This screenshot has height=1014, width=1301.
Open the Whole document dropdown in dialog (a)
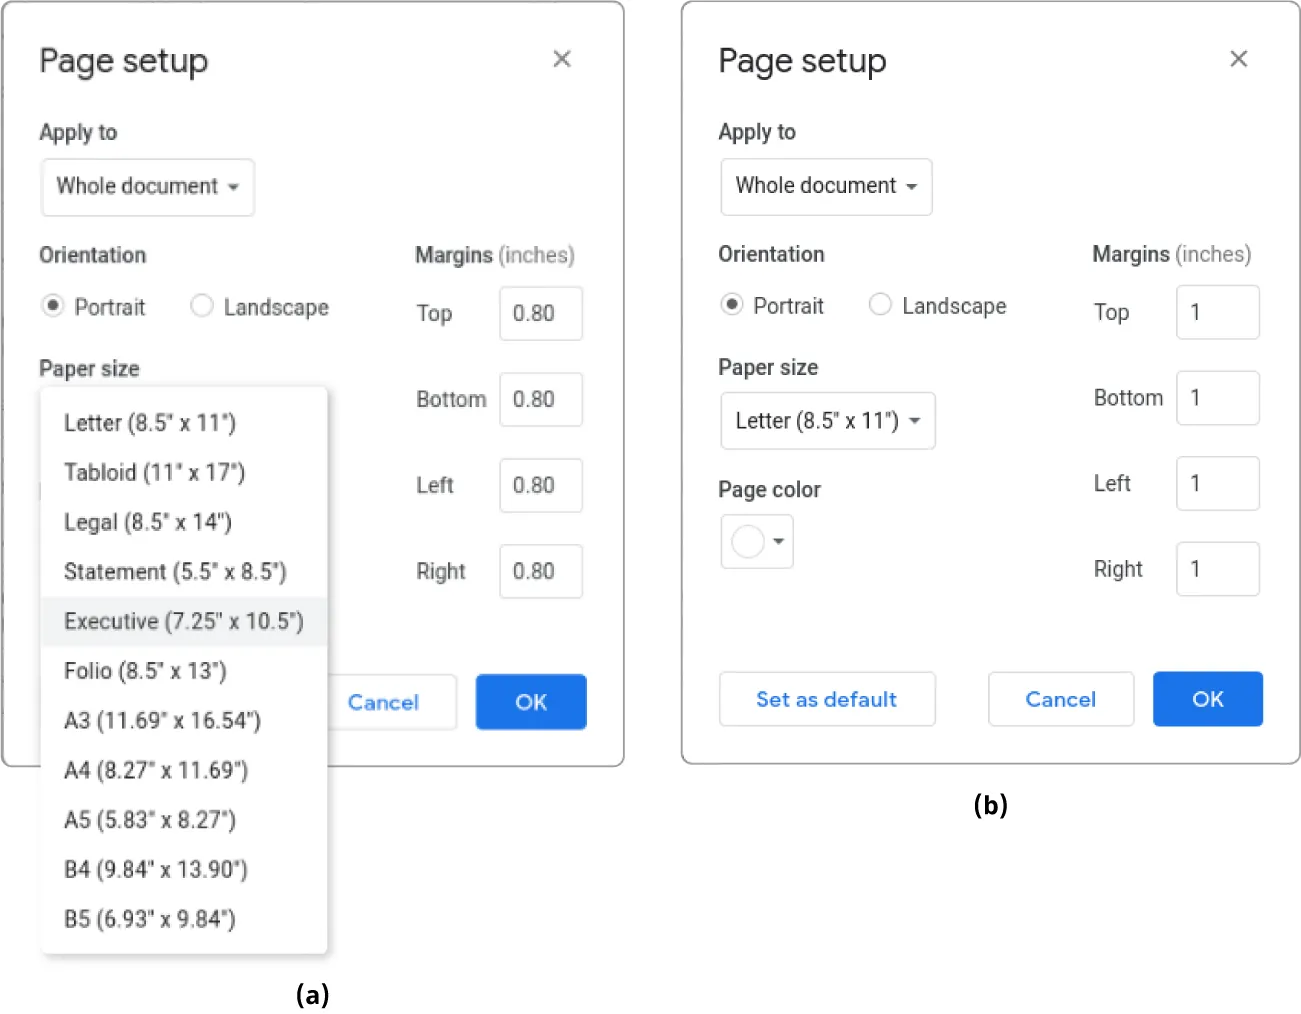coord(147,187)
